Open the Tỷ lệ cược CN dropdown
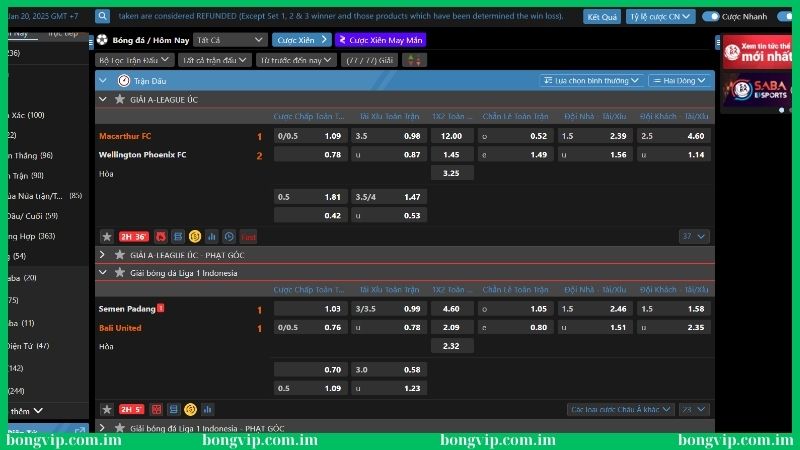800x450 pixels. [660, 17]
